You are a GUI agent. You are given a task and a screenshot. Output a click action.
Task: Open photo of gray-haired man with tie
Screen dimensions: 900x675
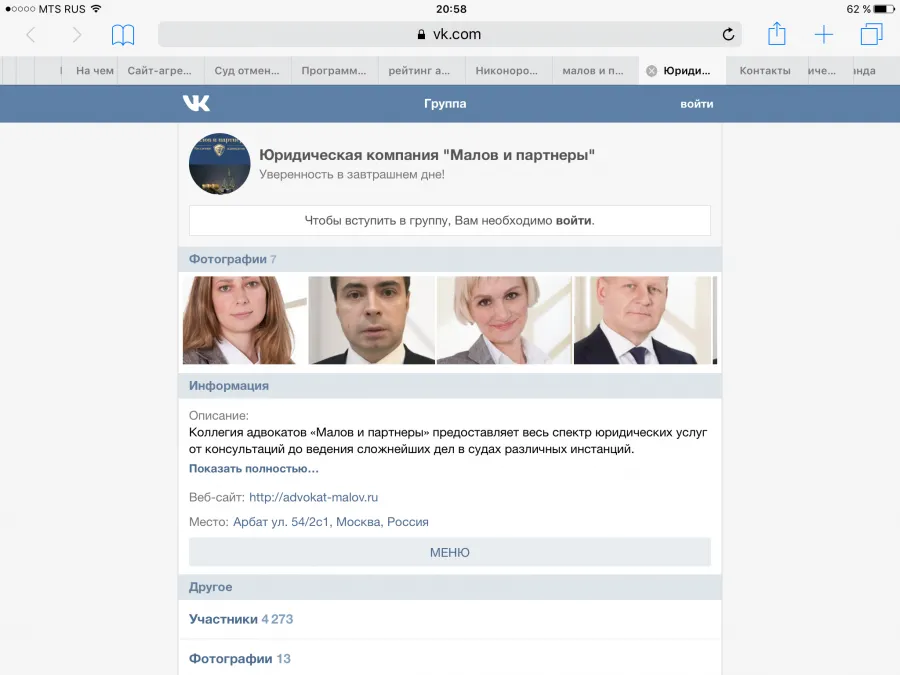642,320
